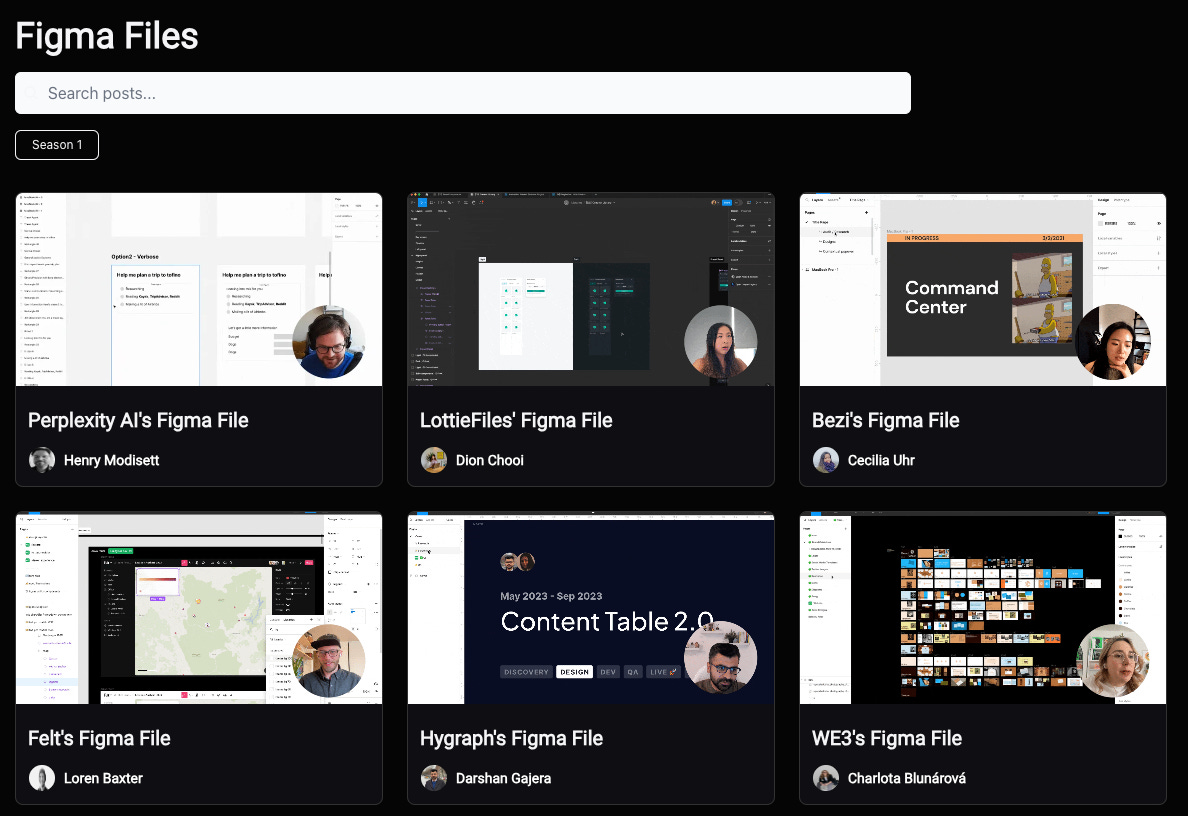Click the Bezi Command Center thumbnail
Viewport: 1188px width, 816px height.
pyautogui.click(x=982, y=288)
